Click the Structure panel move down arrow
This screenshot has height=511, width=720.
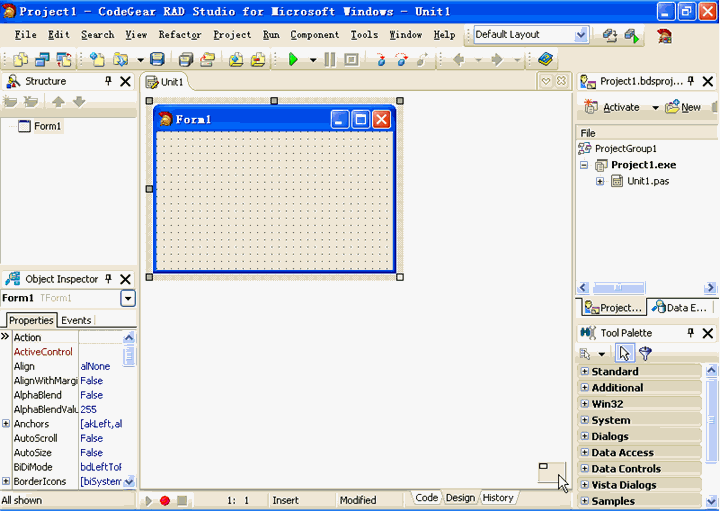pos(79,101)
